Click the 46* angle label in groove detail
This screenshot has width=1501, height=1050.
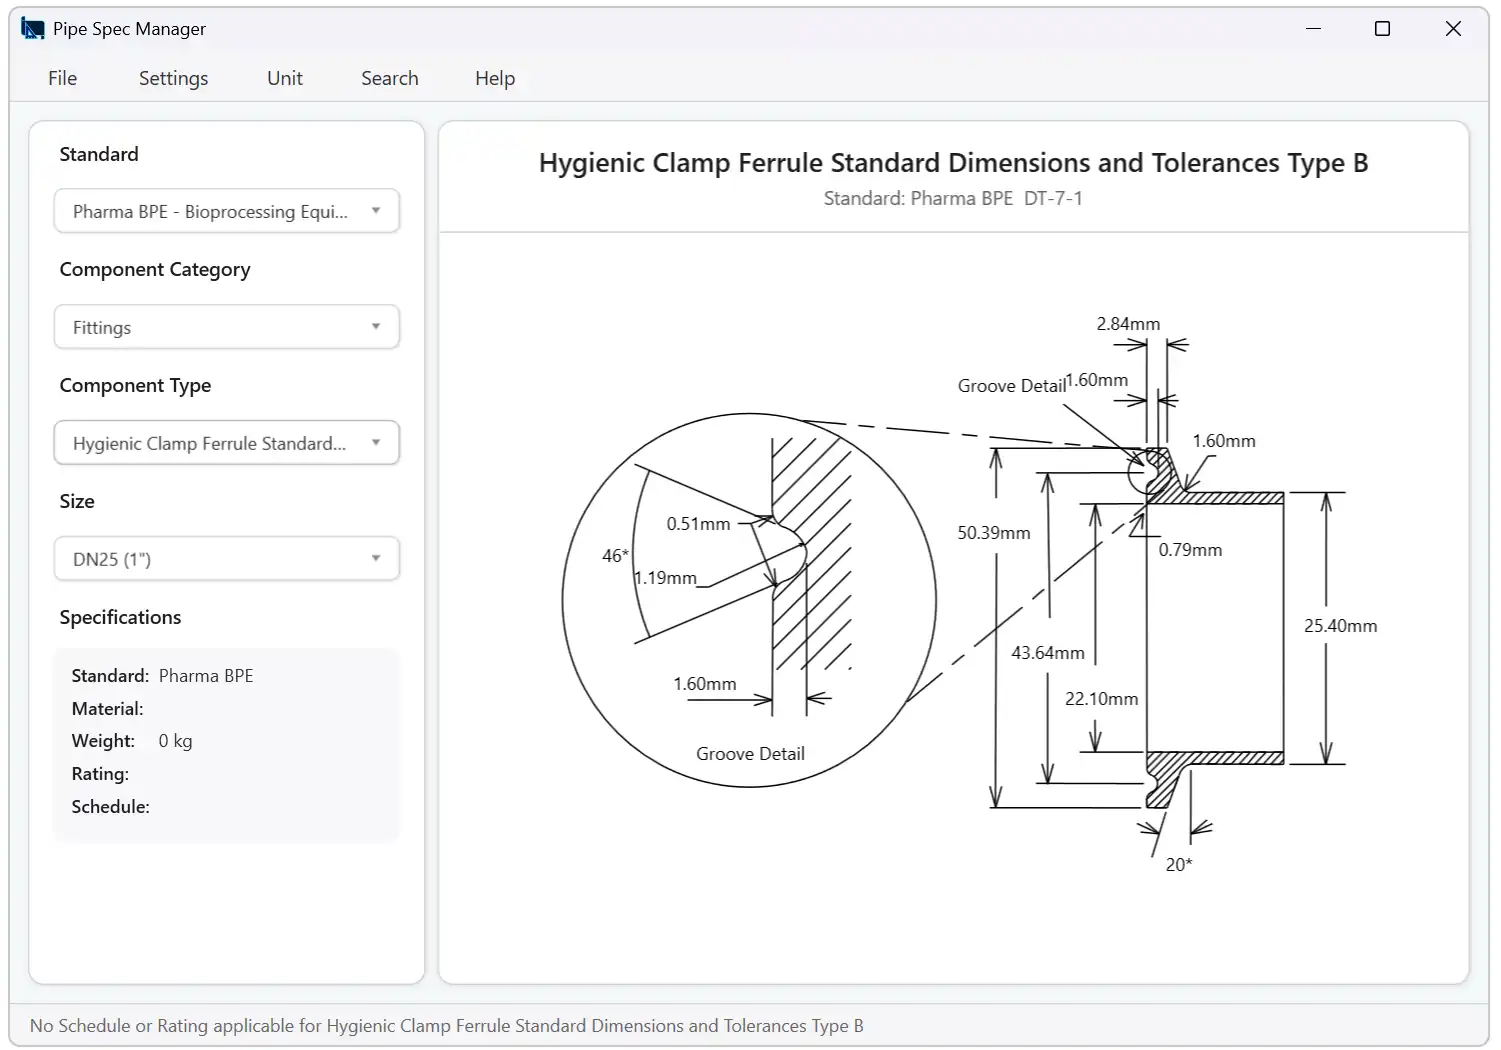coord(615,556)
